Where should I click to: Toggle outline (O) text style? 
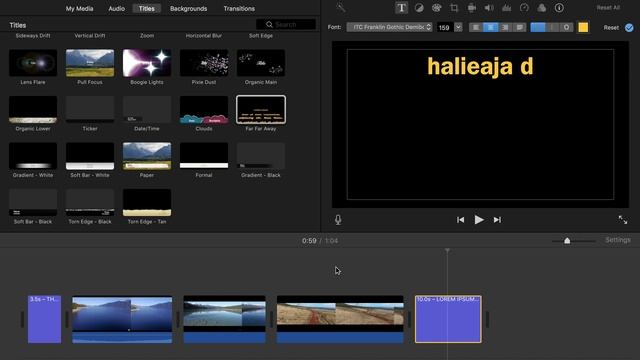point(566,27)
